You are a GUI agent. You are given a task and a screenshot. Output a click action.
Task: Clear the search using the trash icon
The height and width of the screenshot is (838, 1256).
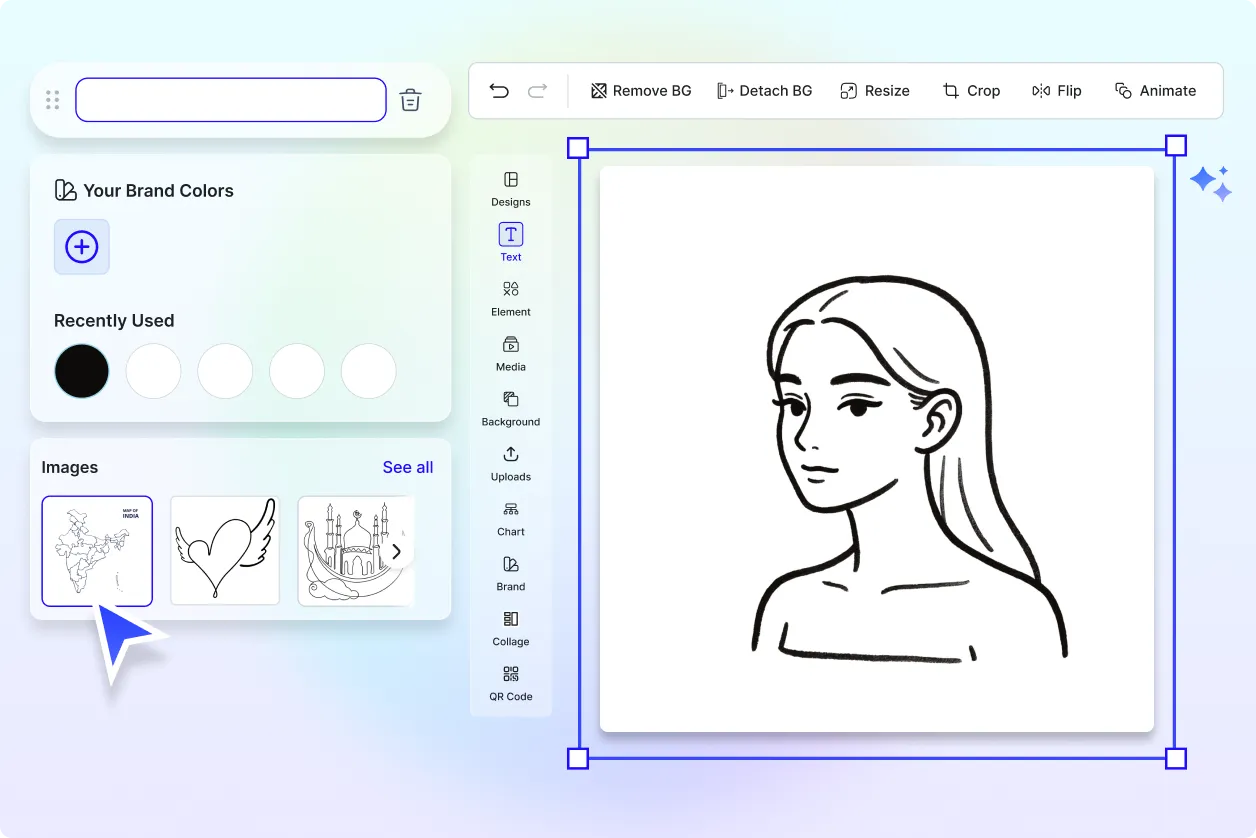(x=410, y=99)
